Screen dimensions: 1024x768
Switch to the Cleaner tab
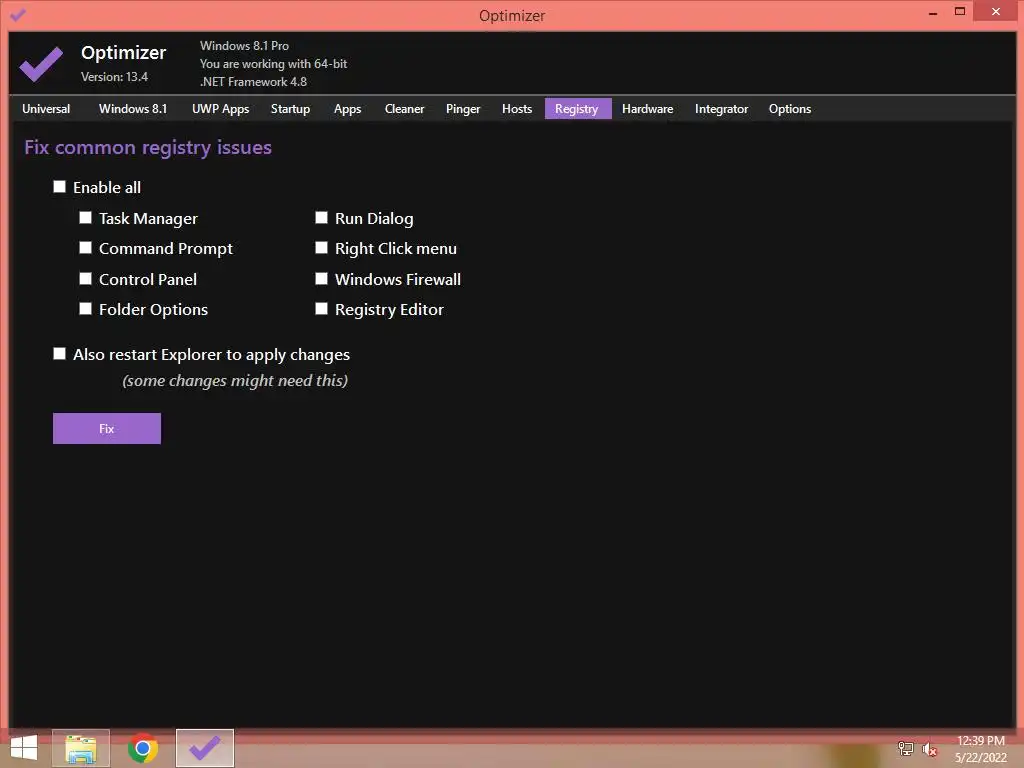(x=404, y=108)
